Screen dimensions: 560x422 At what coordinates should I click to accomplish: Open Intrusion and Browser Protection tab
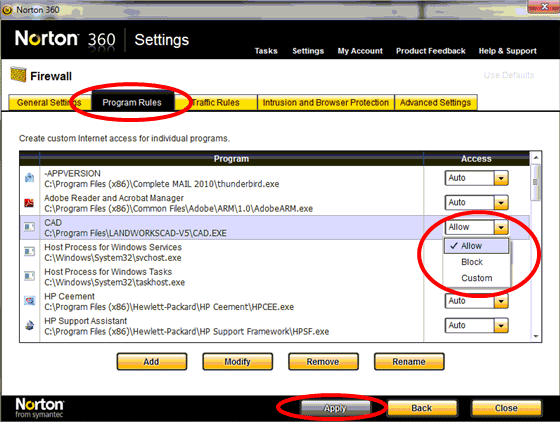coord(326,103)
